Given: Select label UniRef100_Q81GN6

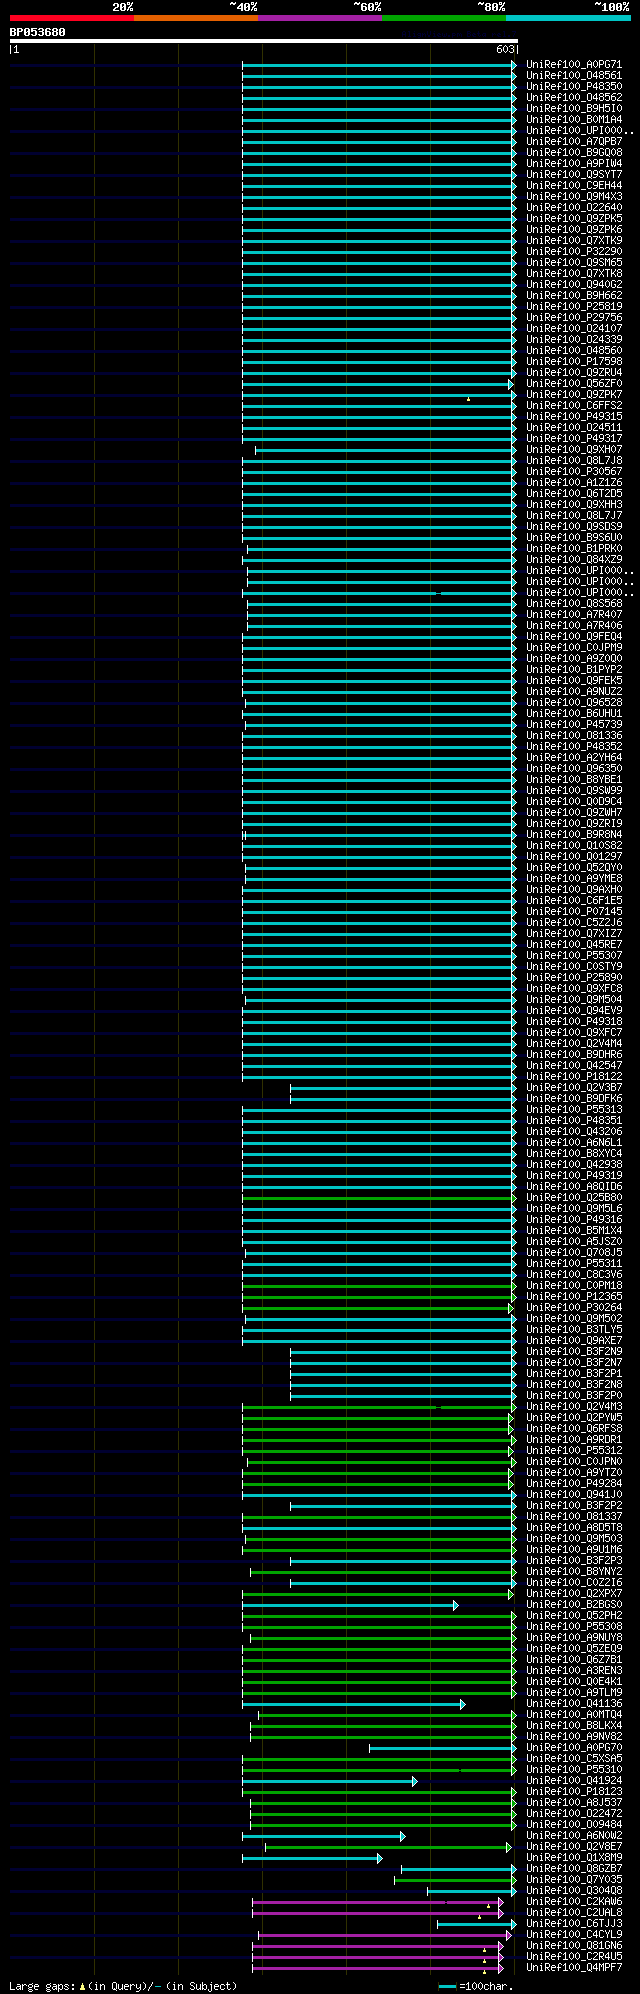Looking at the screenshot, I should [574, 1946].
